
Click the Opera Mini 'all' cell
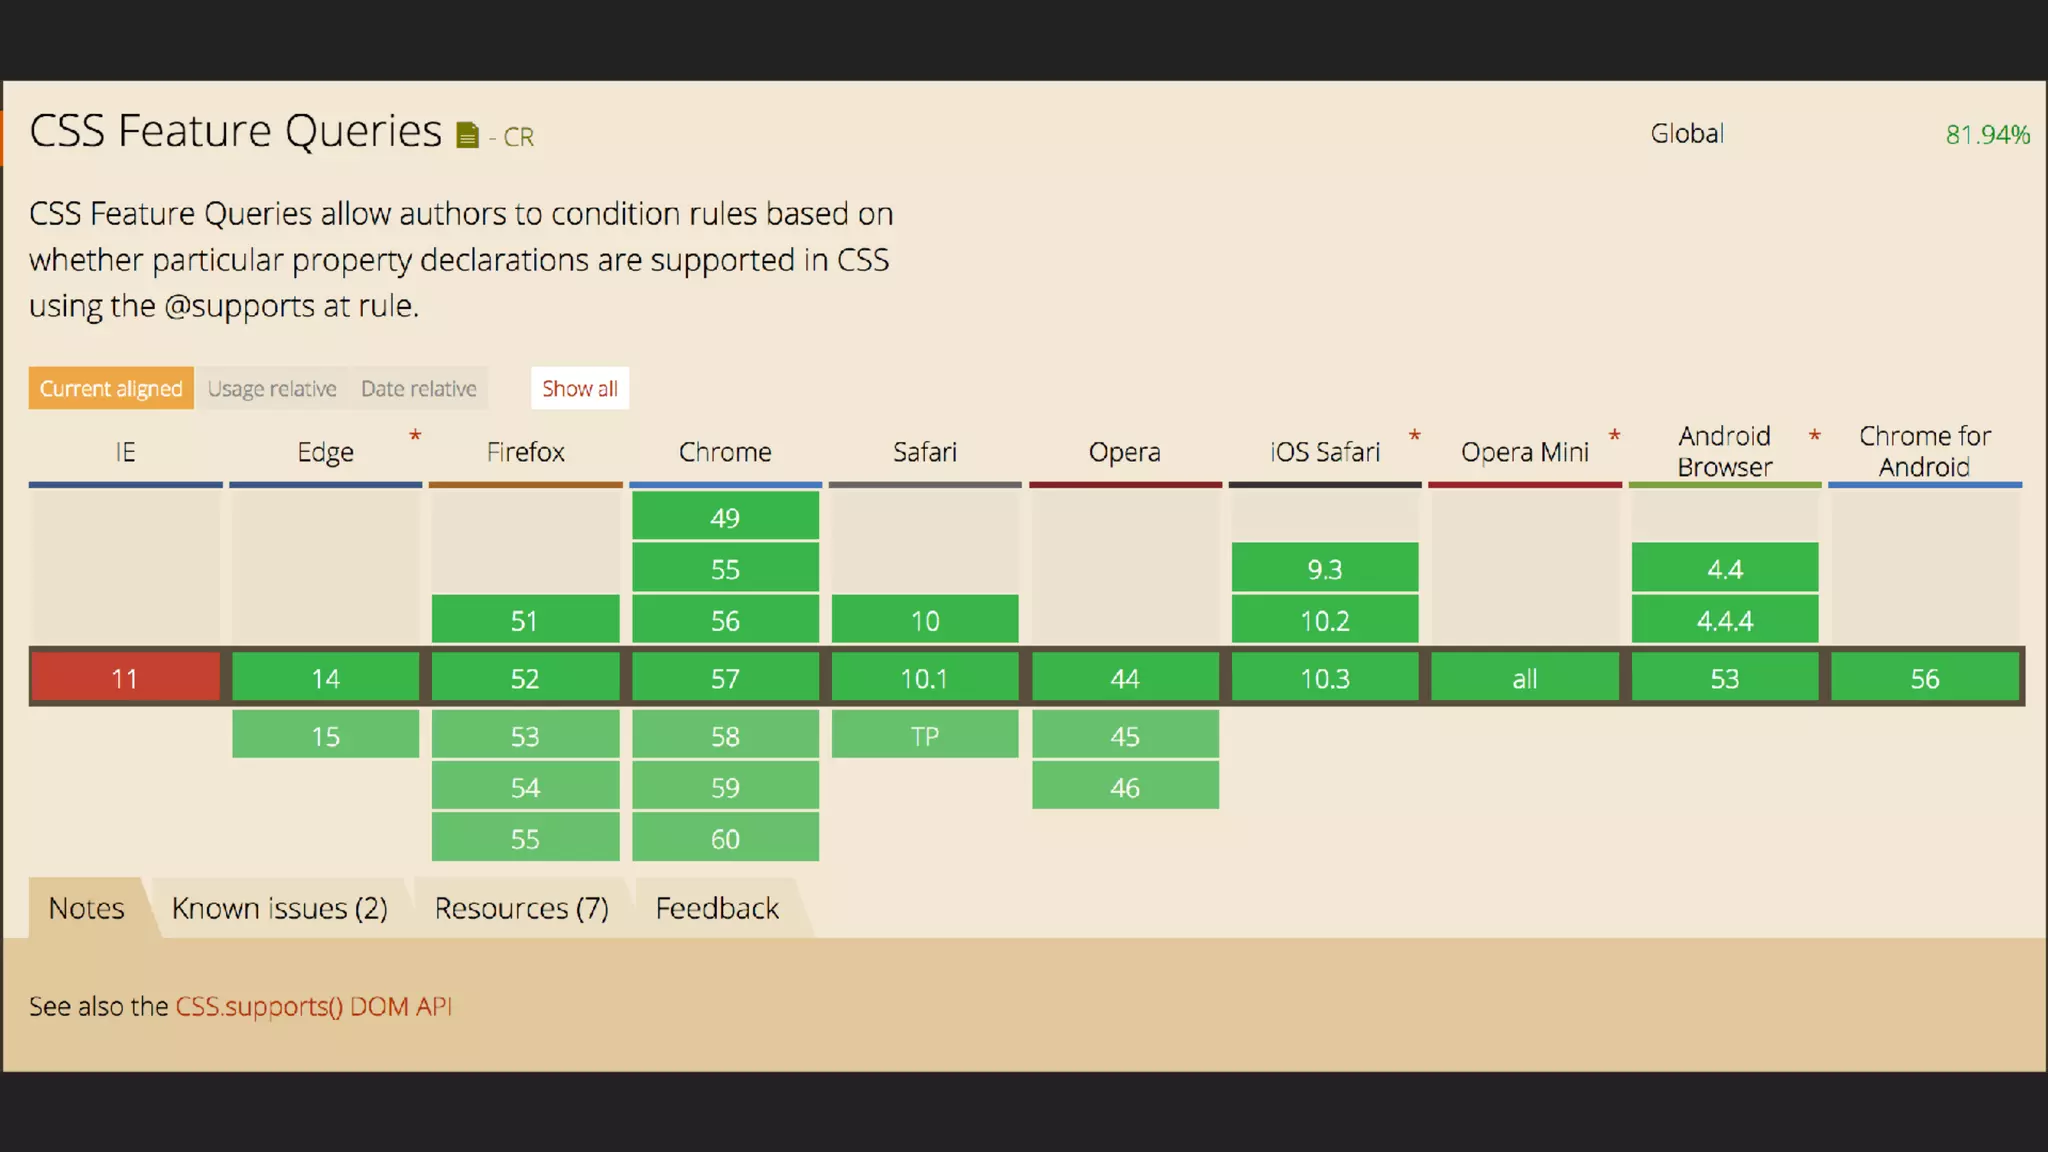1524,679
